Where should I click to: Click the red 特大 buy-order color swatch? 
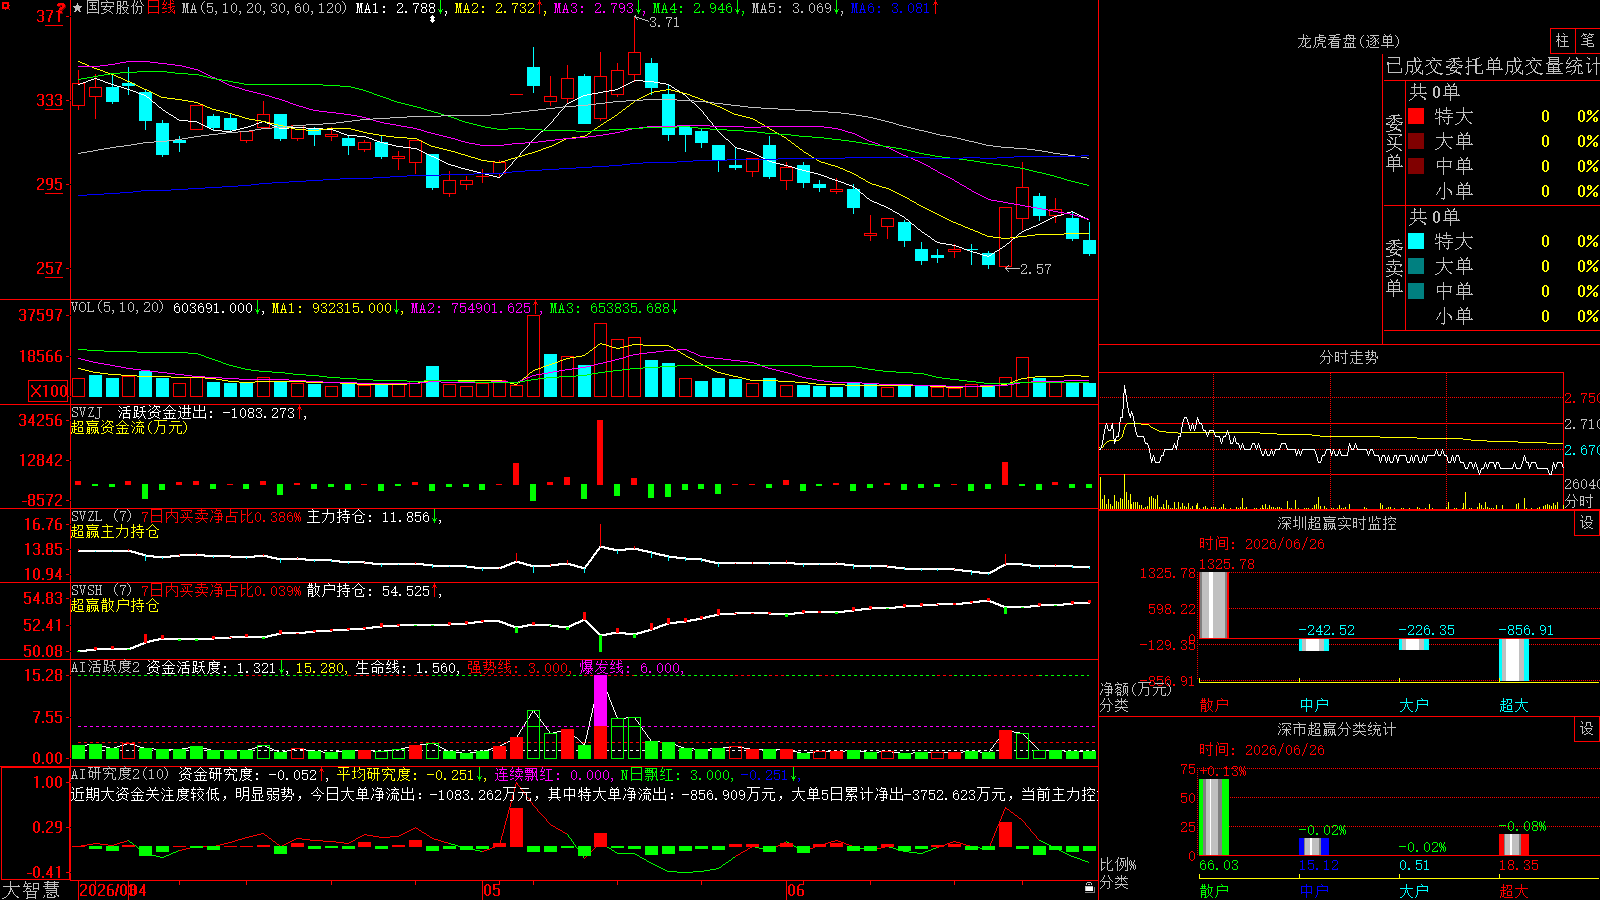coord(1416,116)
